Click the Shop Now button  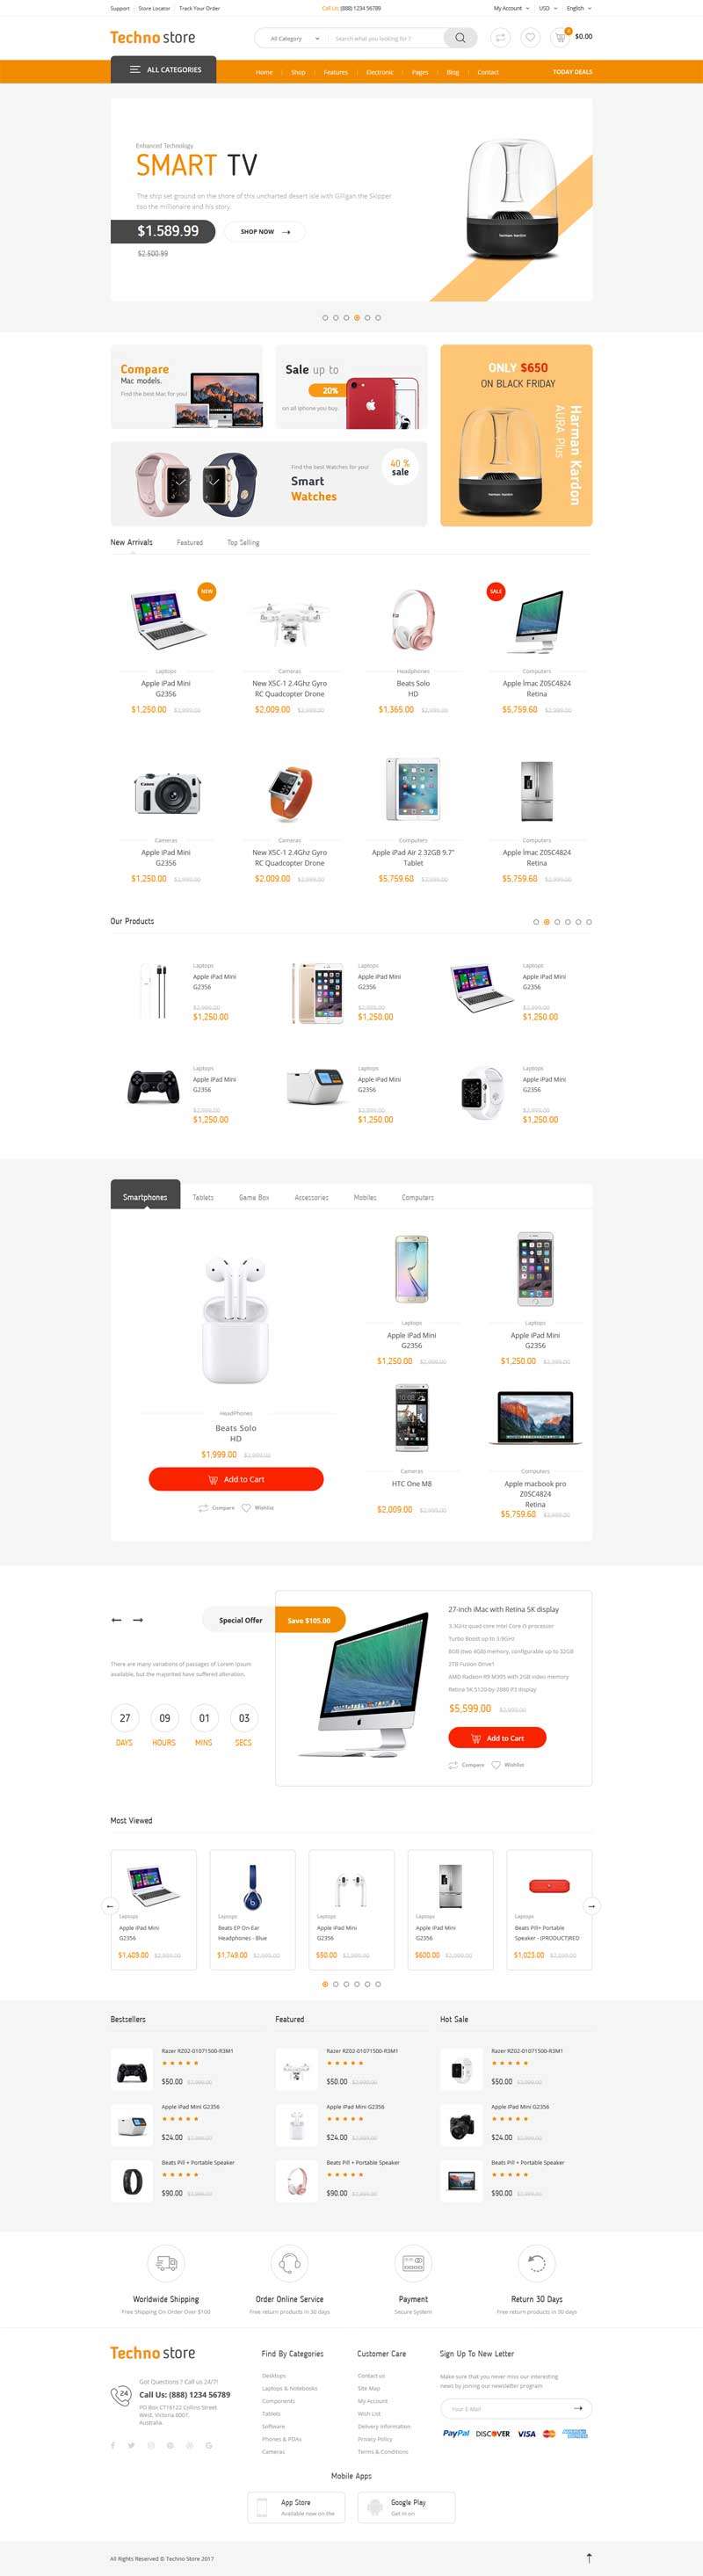264,231
